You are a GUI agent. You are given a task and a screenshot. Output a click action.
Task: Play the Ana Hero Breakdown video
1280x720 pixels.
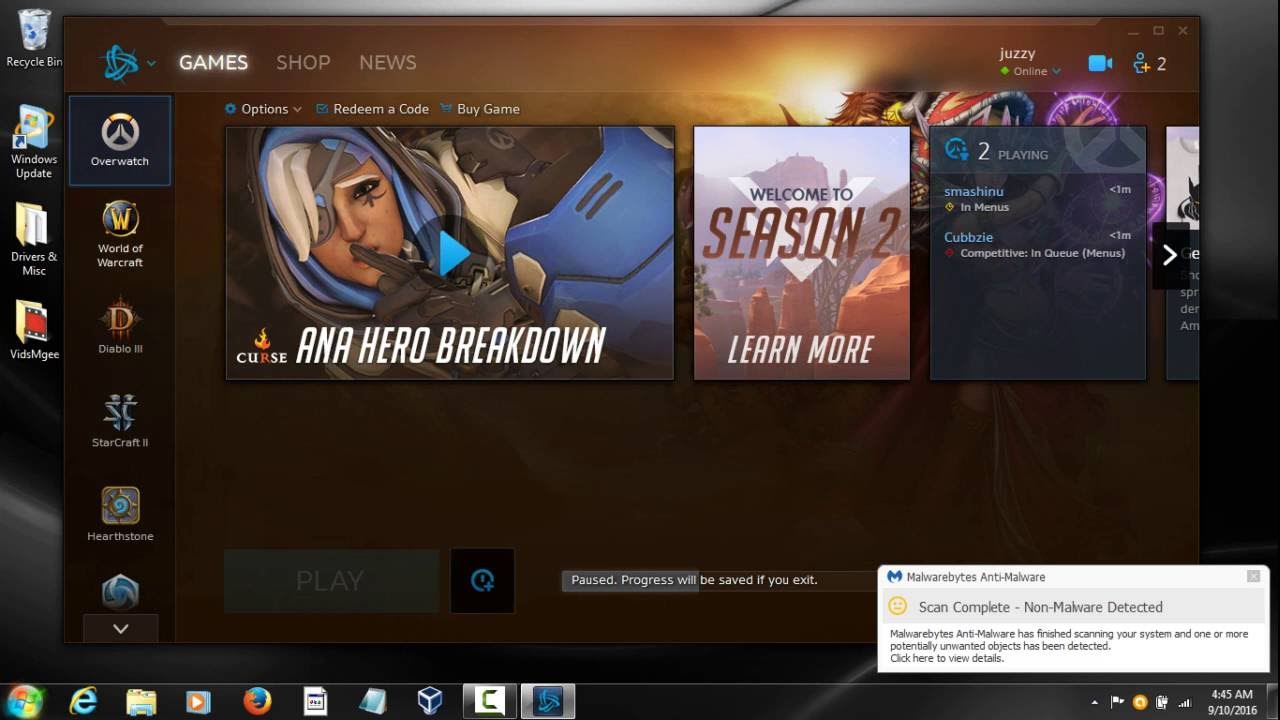pos(454,254)
